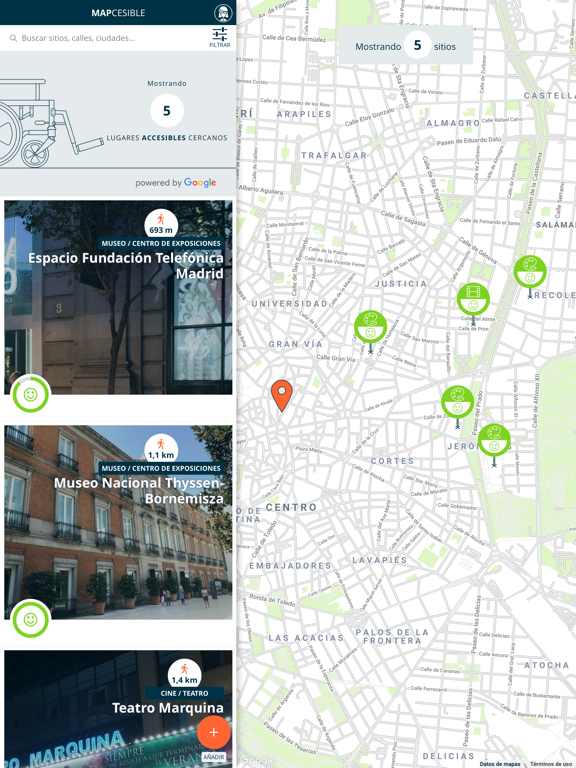The image size is (576, 768).
Task: Open the Espacio Fundación Telefónica Madrid card
Action: [x=118, y=297]
